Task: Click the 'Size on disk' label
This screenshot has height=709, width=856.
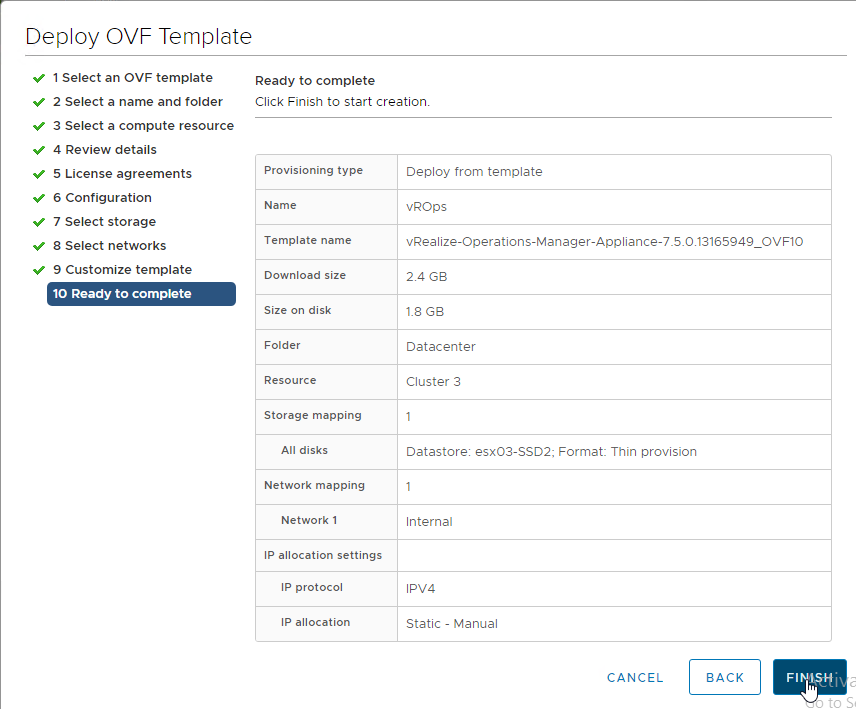Action: (x=298, y=310)
